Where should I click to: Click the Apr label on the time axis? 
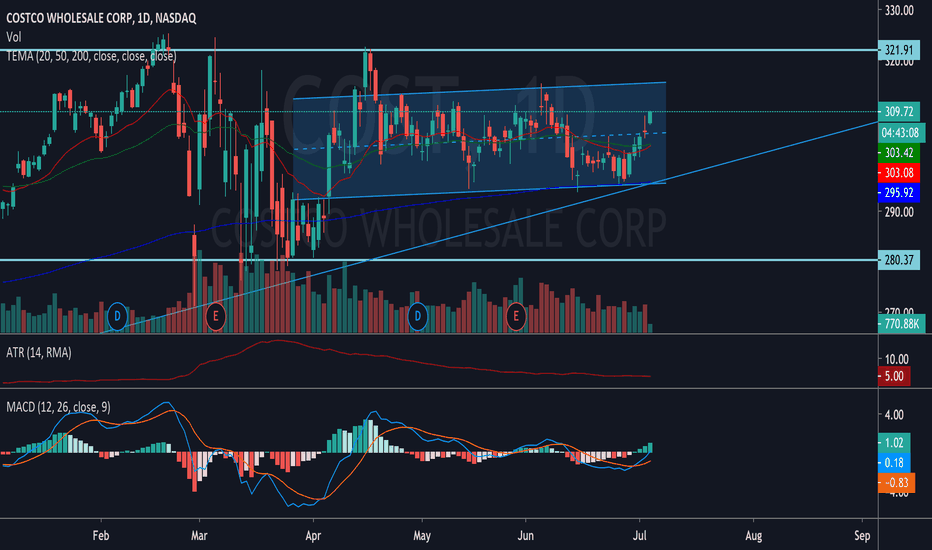[x=313, y=535]
